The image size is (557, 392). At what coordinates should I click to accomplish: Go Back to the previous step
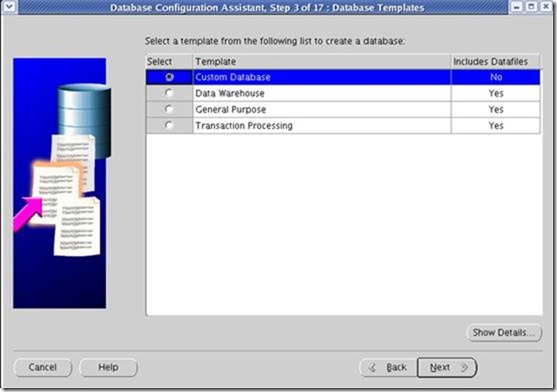(x=388, y=368)
